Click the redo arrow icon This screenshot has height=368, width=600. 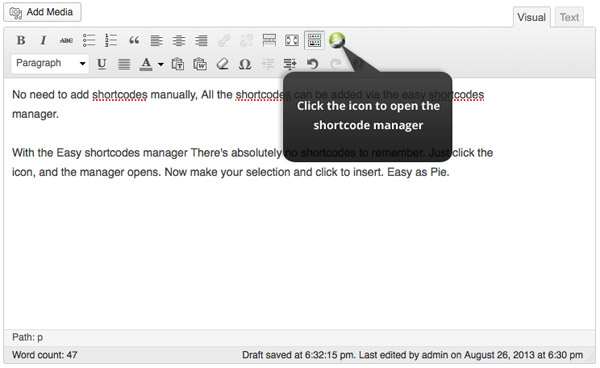(335, 64)
